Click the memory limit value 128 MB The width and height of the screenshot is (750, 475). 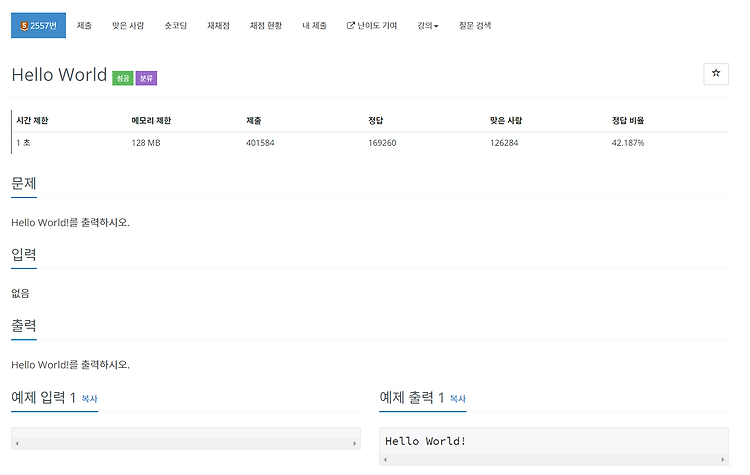pos(146,143)
